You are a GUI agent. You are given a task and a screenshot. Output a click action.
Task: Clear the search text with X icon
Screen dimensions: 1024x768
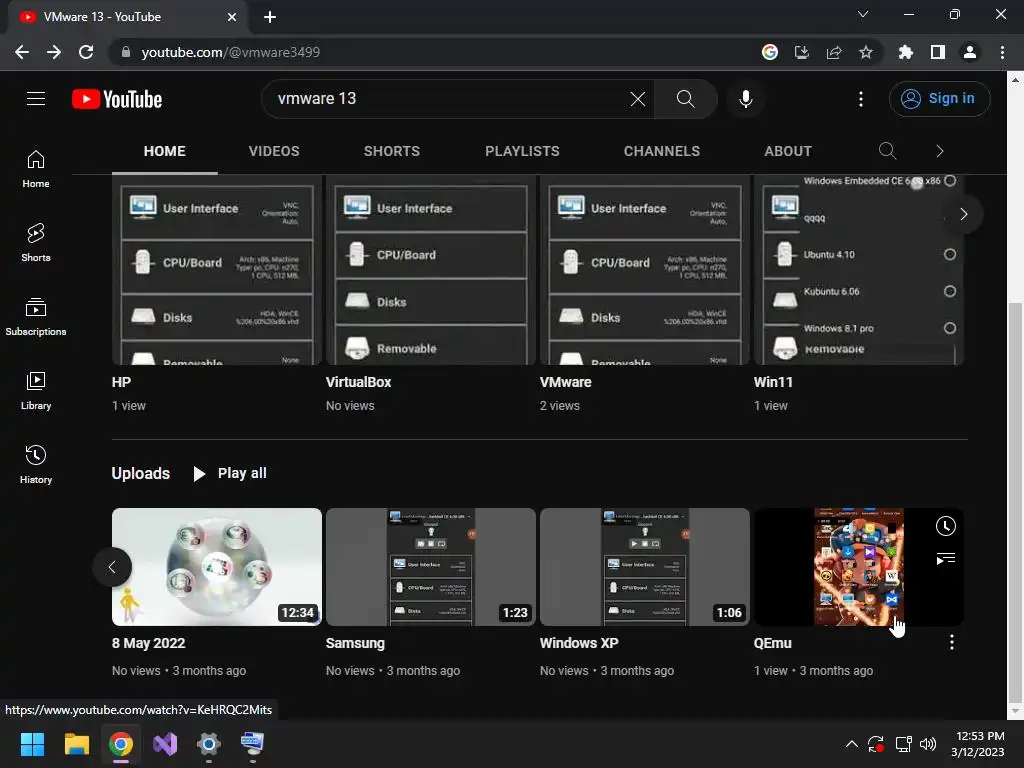(637, 99)
